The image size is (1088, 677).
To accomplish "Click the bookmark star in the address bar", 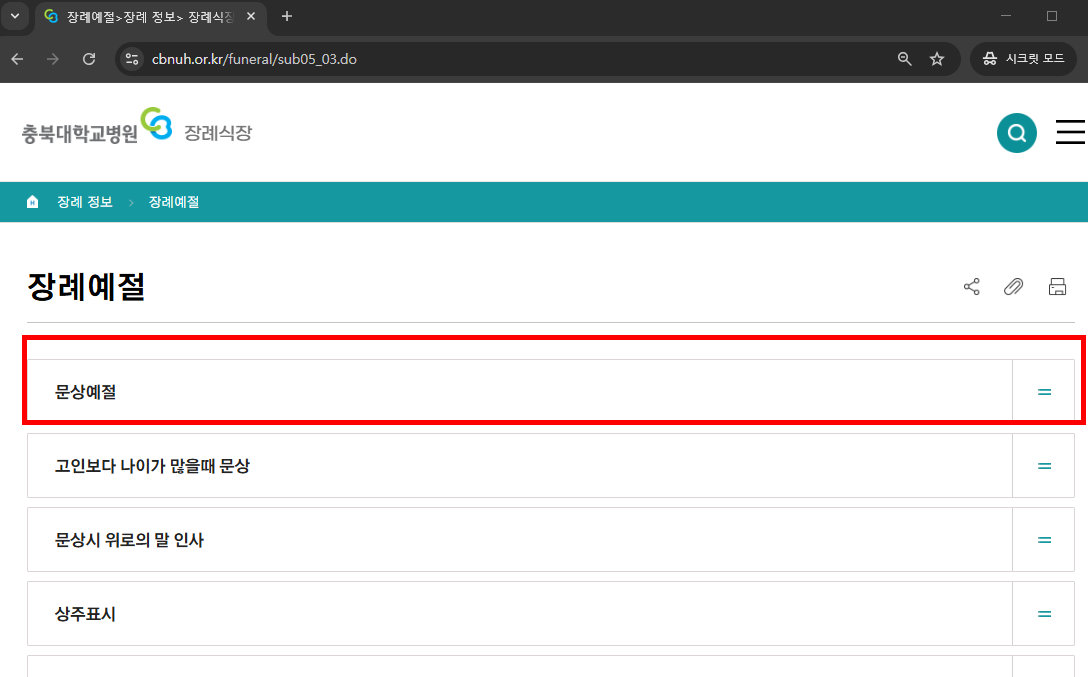I will click(937, 59).
